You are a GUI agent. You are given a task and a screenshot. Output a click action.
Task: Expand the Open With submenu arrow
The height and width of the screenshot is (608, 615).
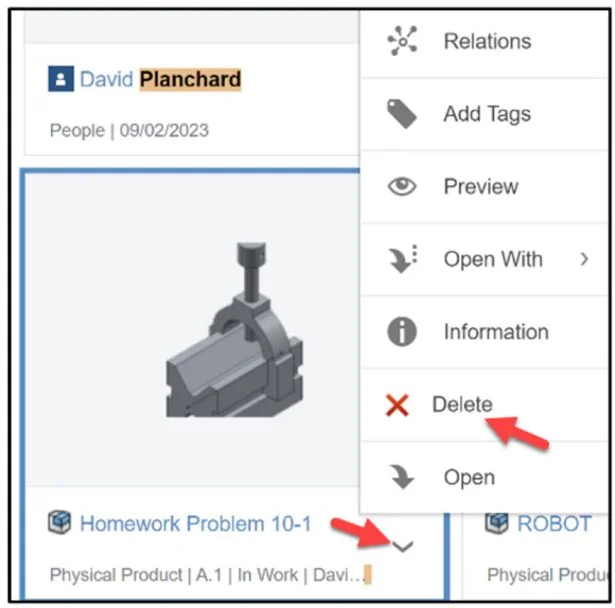point(584,260)
